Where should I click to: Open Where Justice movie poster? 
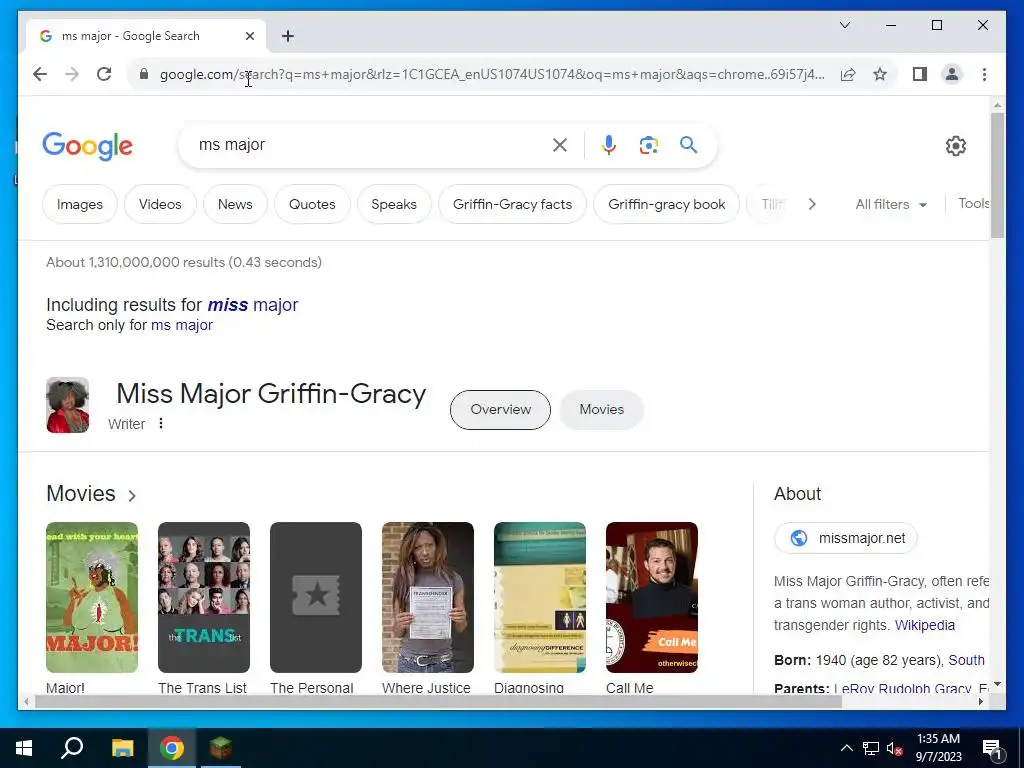428,597
